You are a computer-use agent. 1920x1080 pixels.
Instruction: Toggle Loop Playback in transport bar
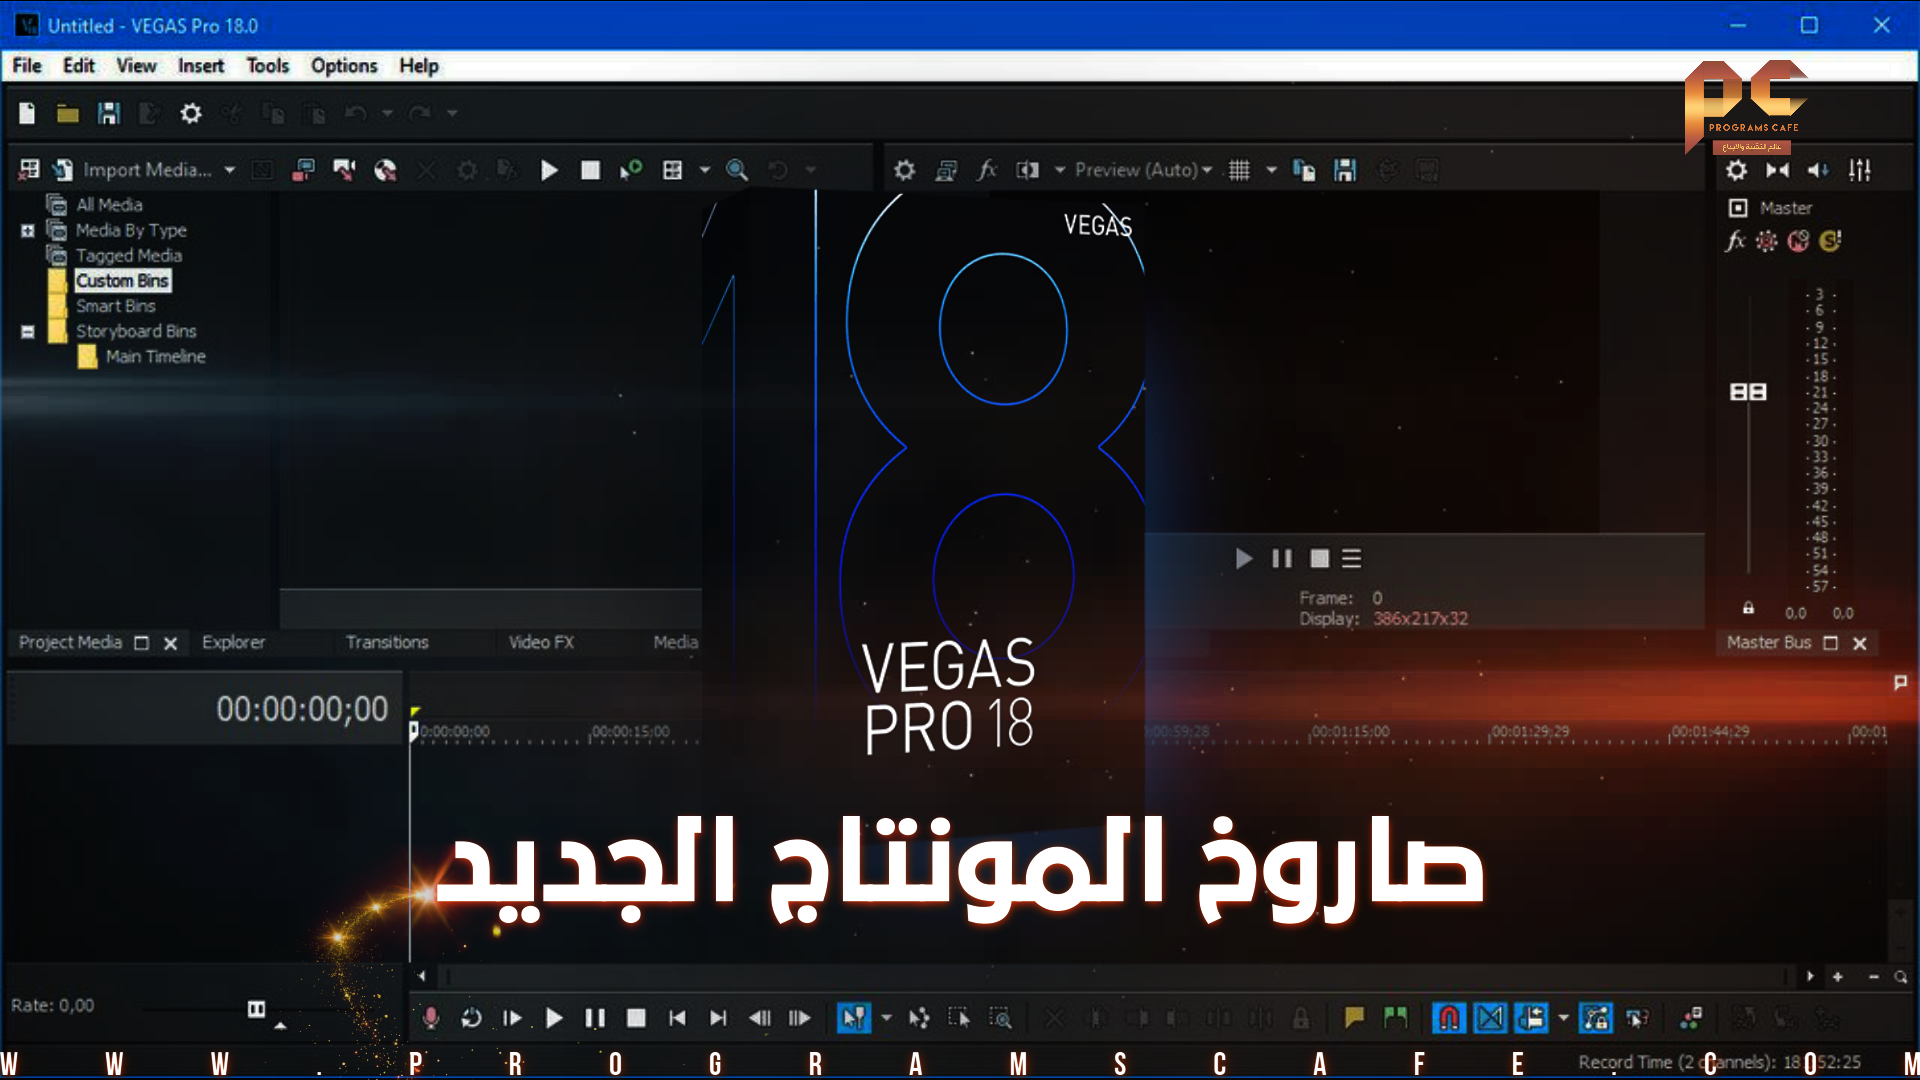[x=471, y=1018]
